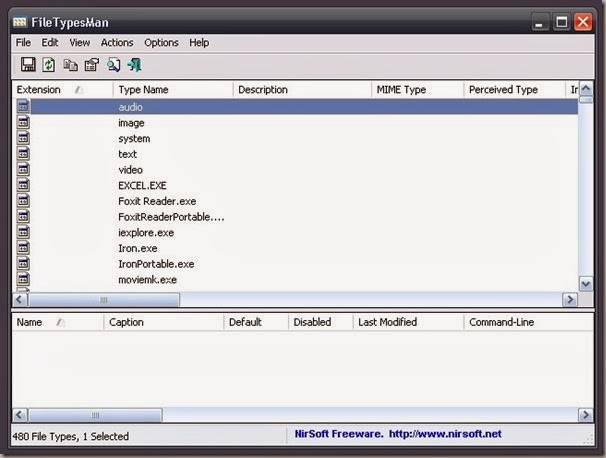Select the EXCEL.EXE type name

(142, 186)
